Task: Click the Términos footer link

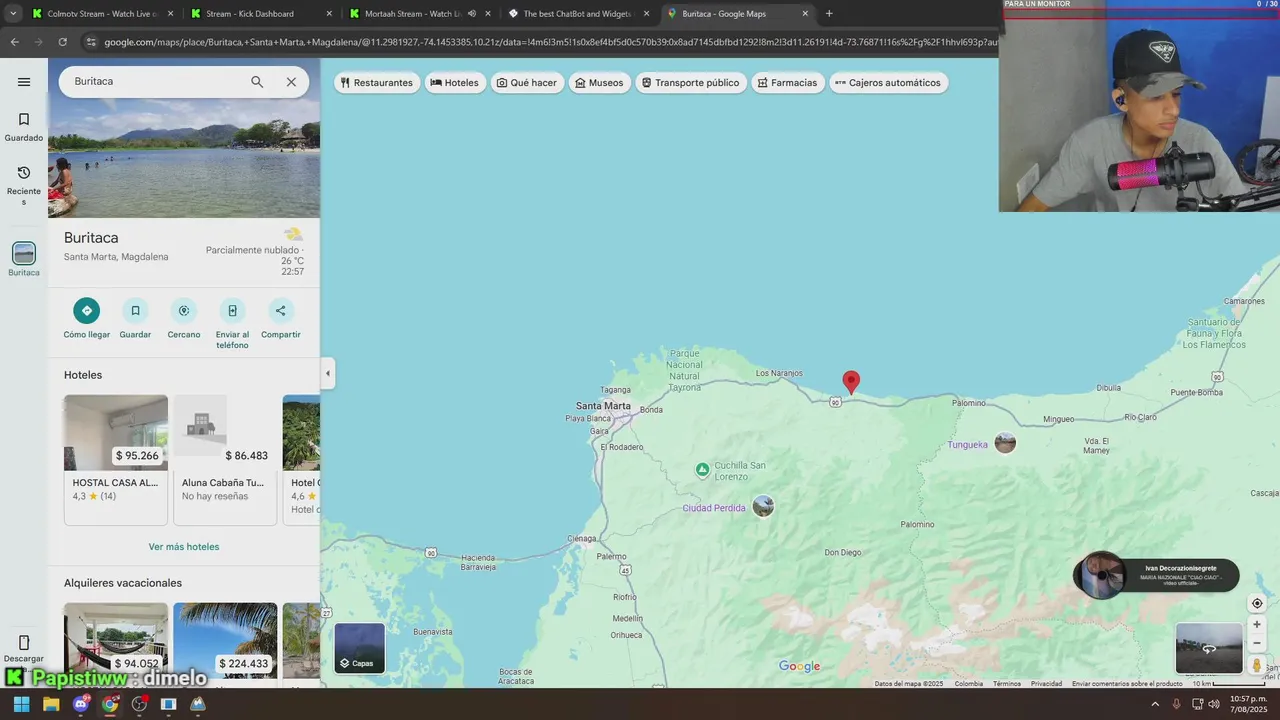Action: [x=1007, y=684]
